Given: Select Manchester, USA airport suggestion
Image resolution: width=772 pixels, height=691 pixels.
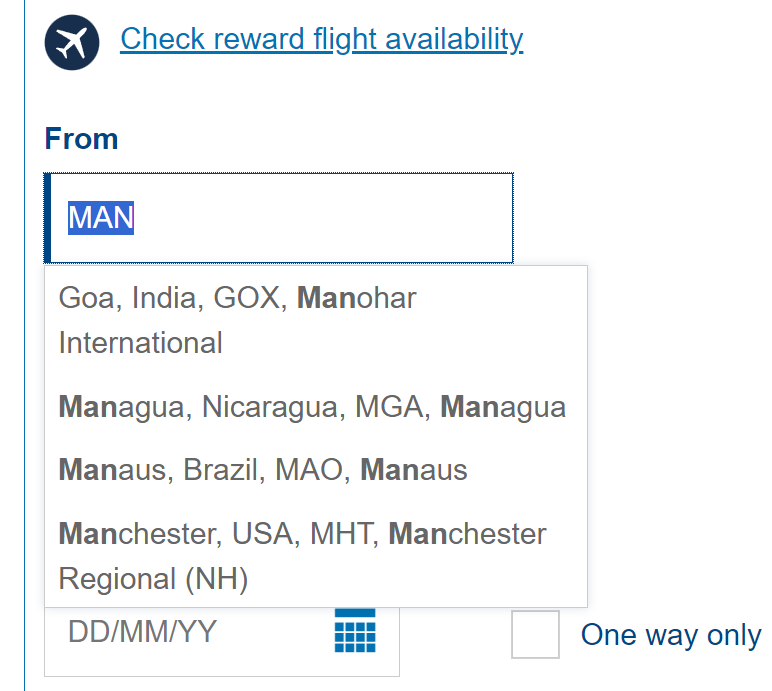Looking at the screenshot, I should 302,556.
